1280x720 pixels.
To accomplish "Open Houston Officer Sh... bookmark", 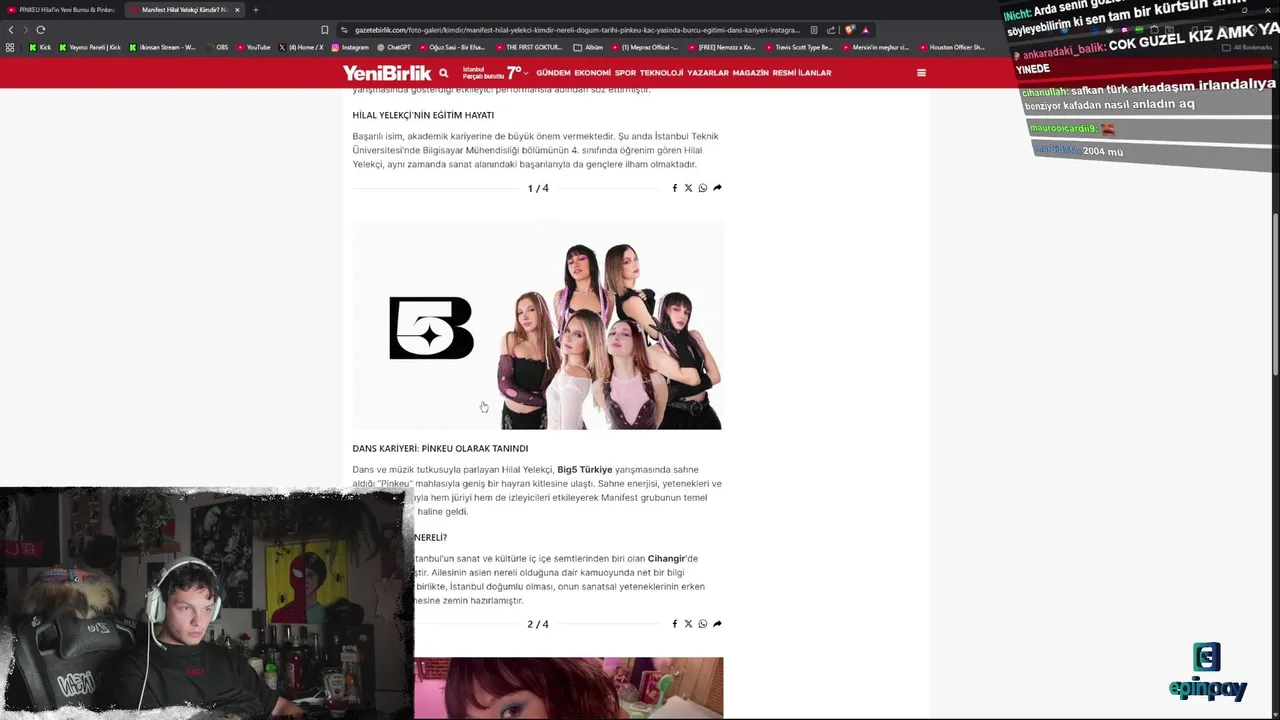I will pos(952,47).
